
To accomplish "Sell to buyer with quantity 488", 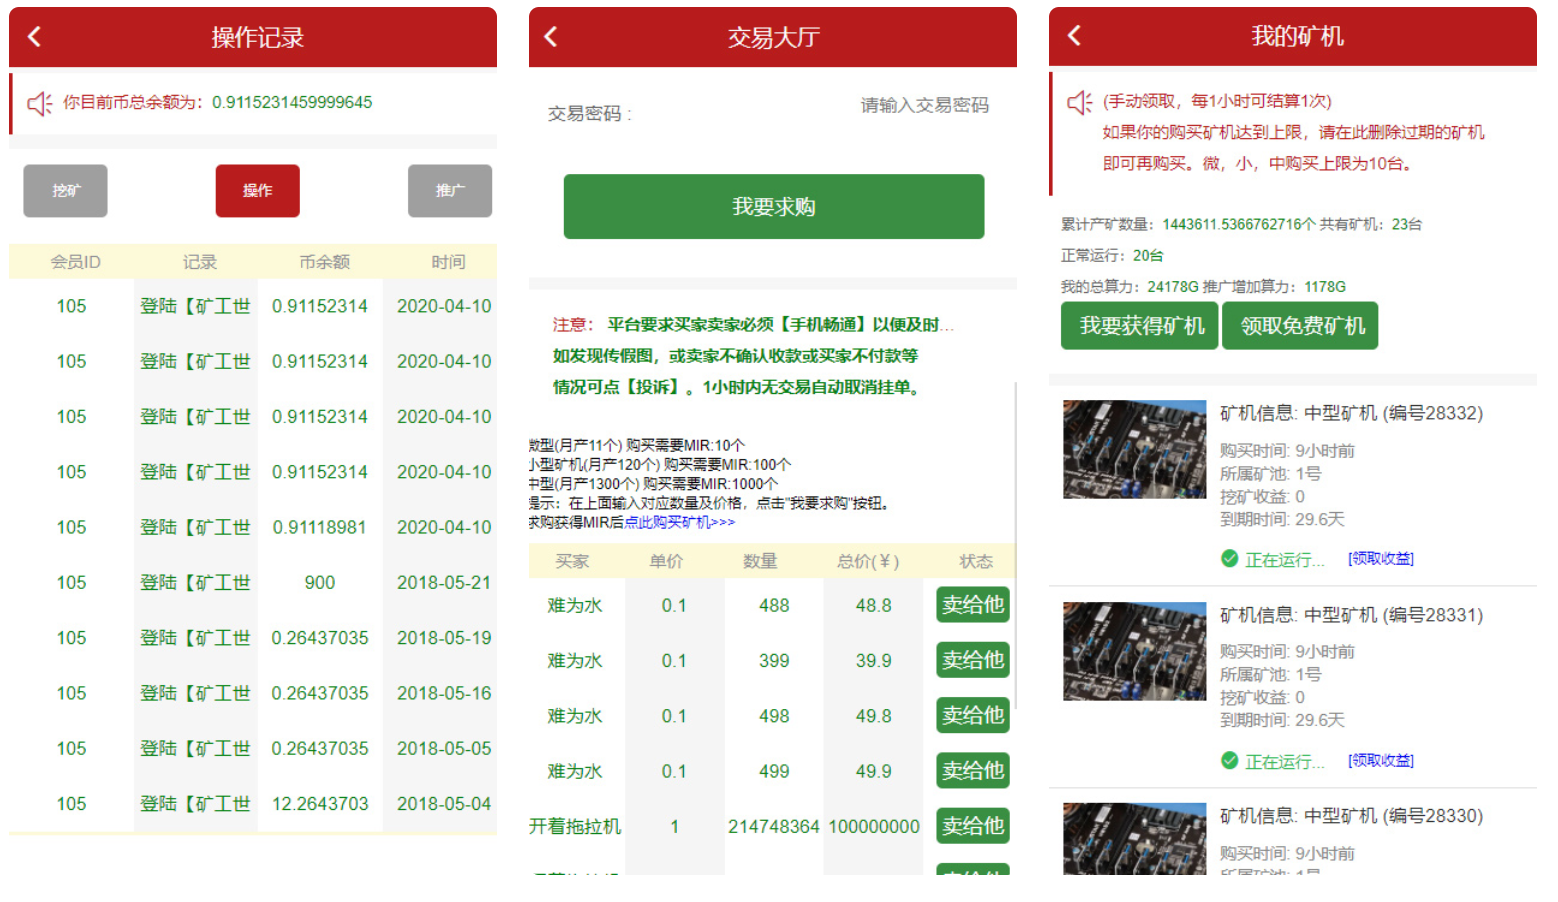I will click(972, 605).
